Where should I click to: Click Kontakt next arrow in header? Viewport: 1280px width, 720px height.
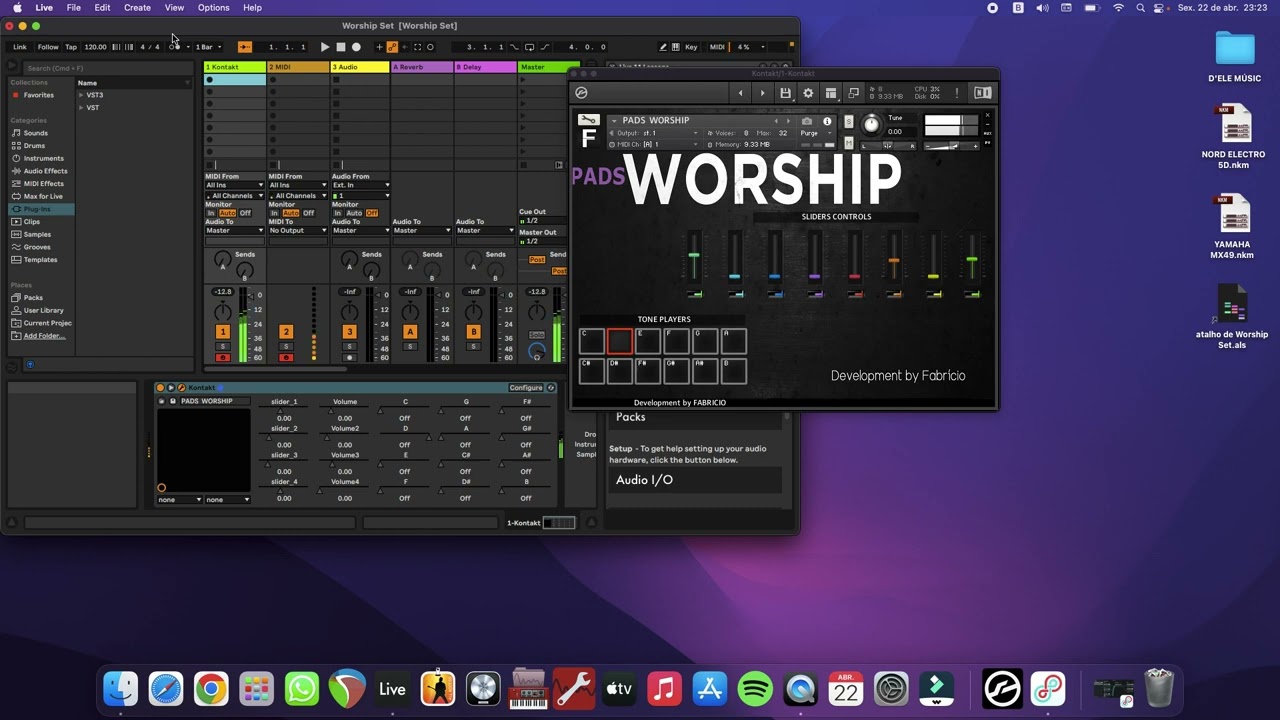pos(762,93)
